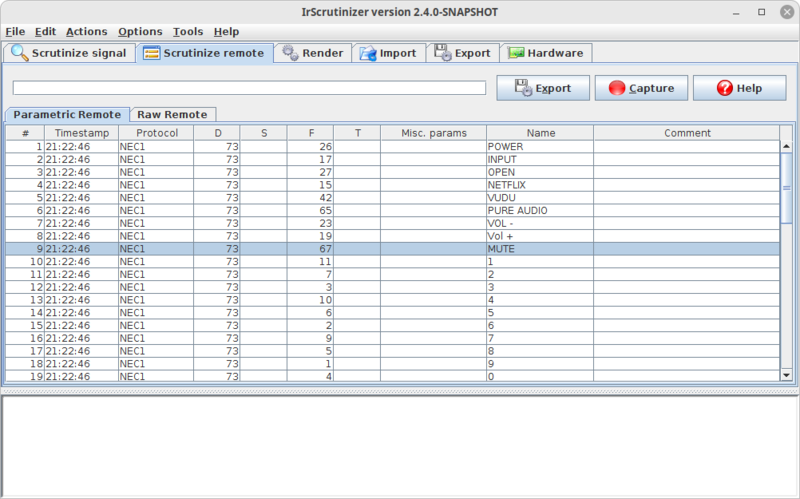800x499 pixels.
Task: Click the Scrutinize remote tab icon
Action: click(x=151, y=53)
